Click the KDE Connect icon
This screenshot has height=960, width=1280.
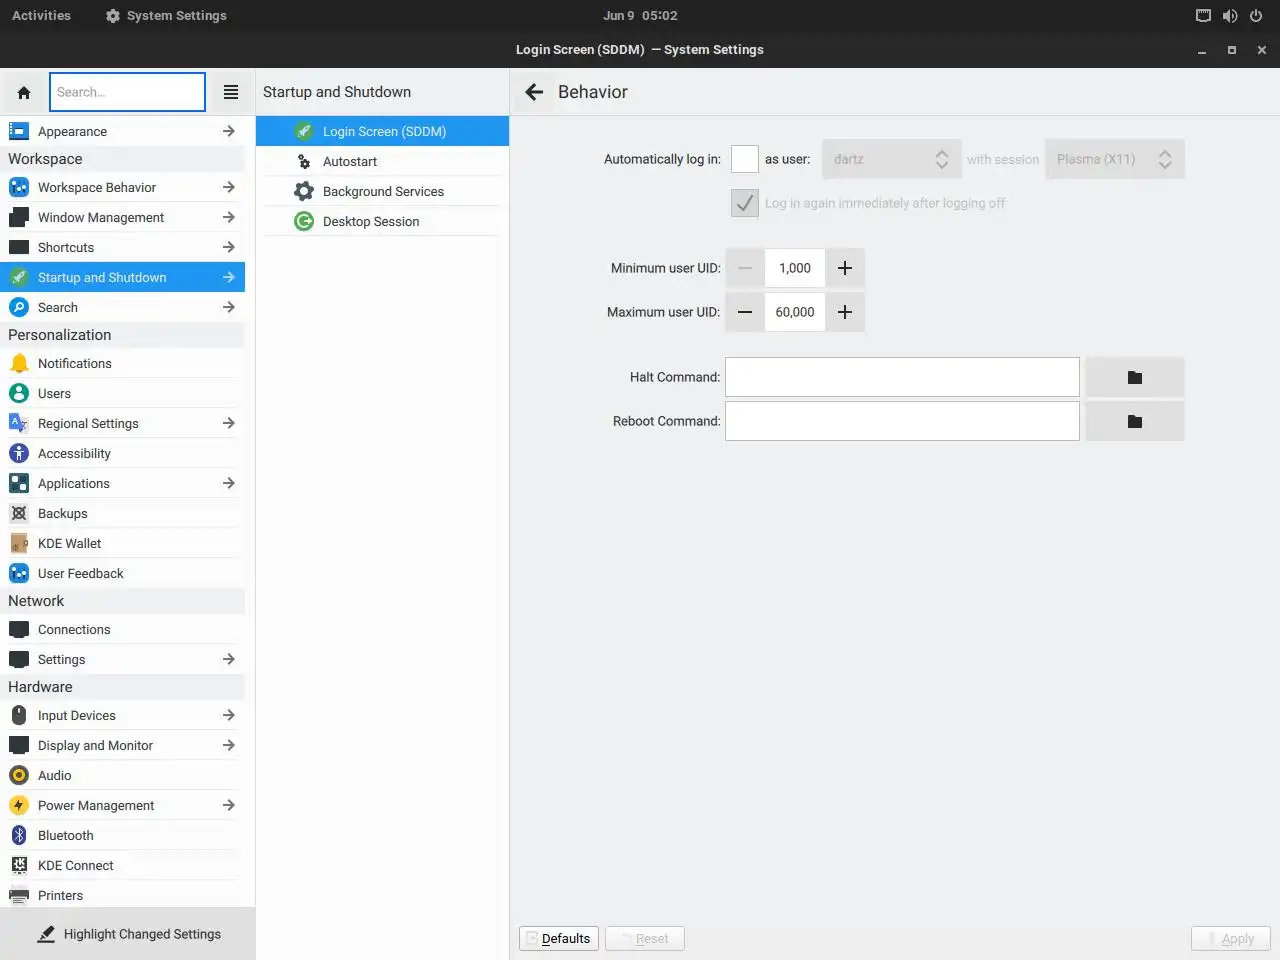[19, 865]
